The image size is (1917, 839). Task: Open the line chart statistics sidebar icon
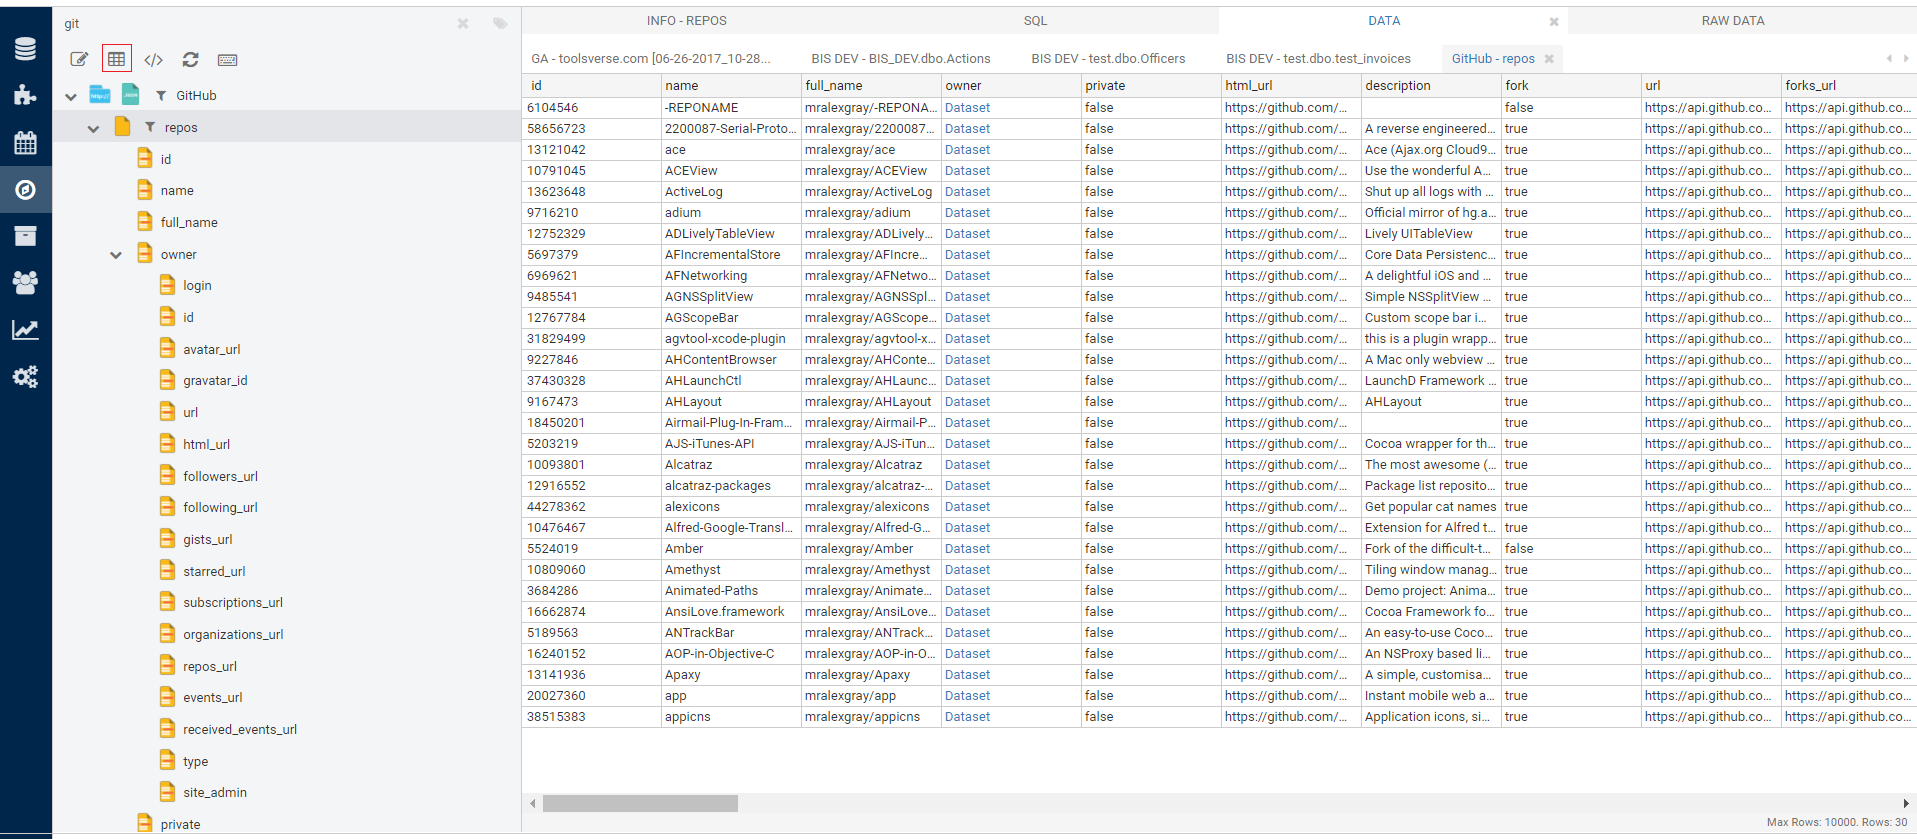point(25,330)
